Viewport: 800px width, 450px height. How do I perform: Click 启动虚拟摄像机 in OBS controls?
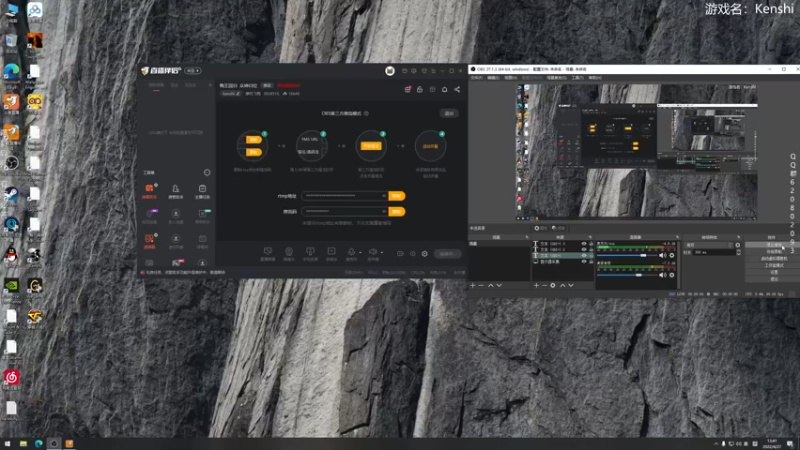click(x=773, y=259)
